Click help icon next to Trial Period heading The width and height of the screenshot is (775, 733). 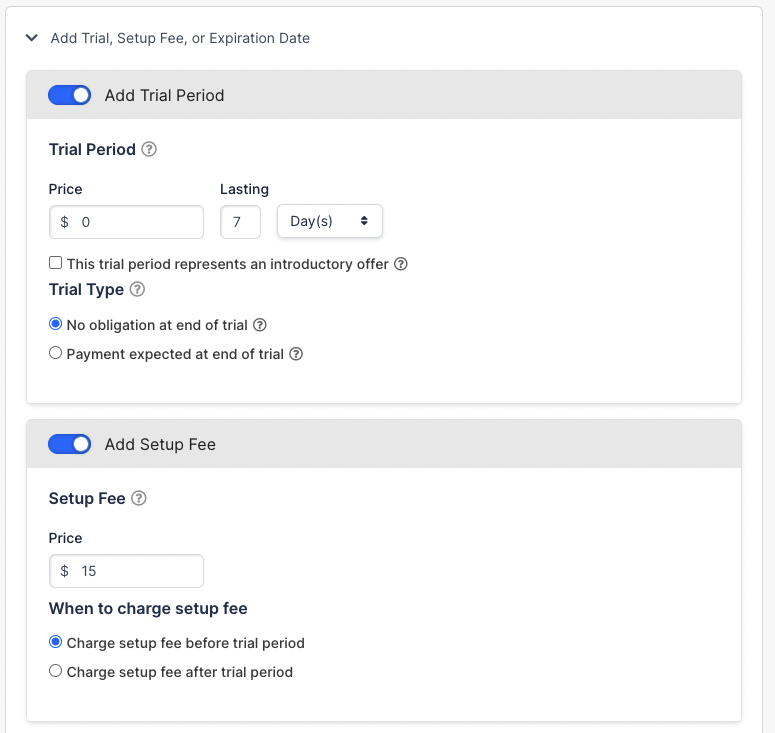click(149, 149)
